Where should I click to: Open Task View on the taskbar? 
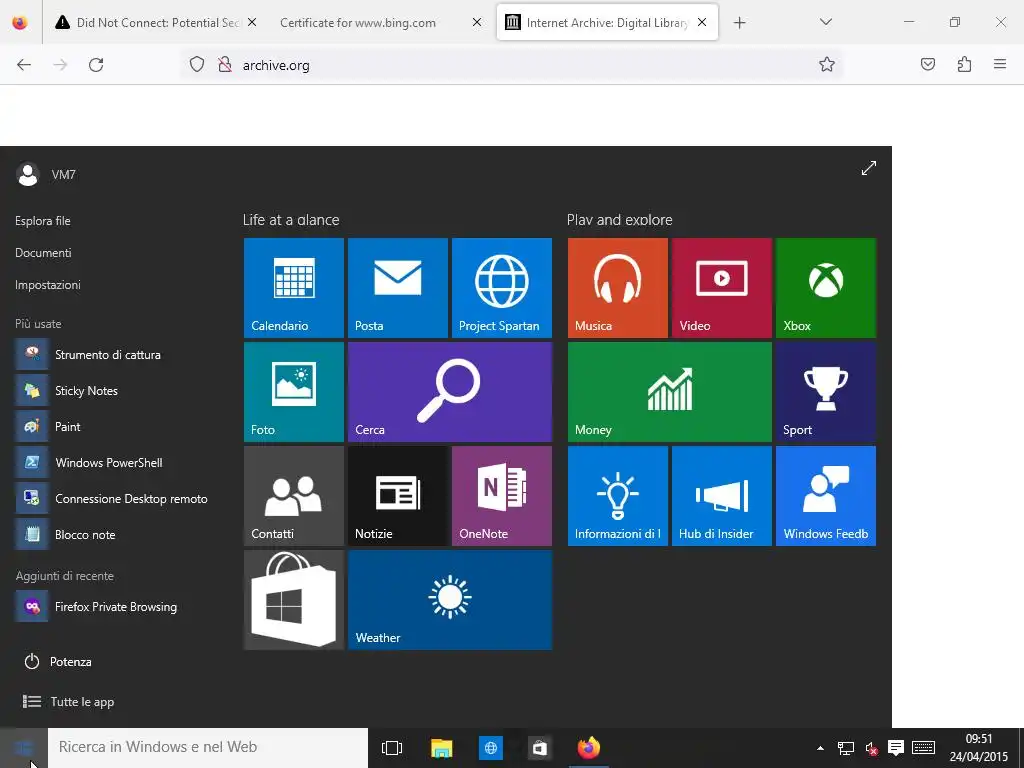pos(392,748)
